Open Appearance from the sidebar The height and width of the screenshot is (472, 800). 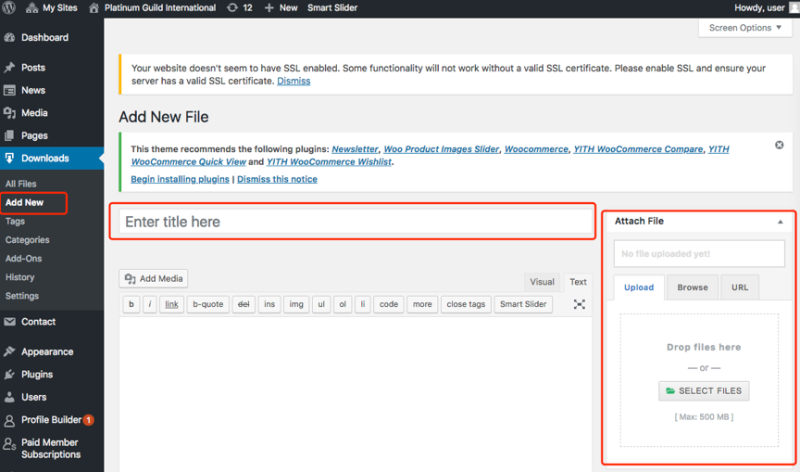click(x=47, y=352)
